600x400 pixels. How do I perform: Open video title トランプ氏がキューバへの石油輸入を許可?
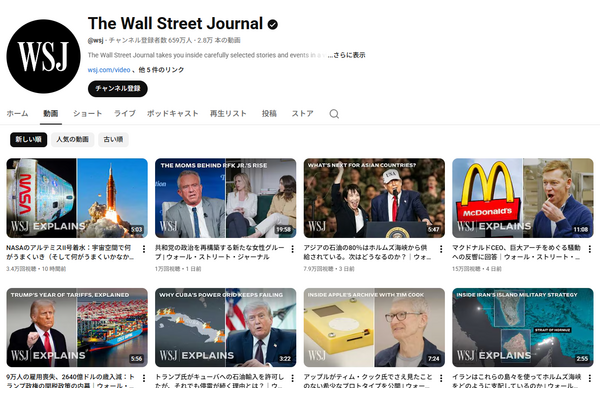coord(220,381)
